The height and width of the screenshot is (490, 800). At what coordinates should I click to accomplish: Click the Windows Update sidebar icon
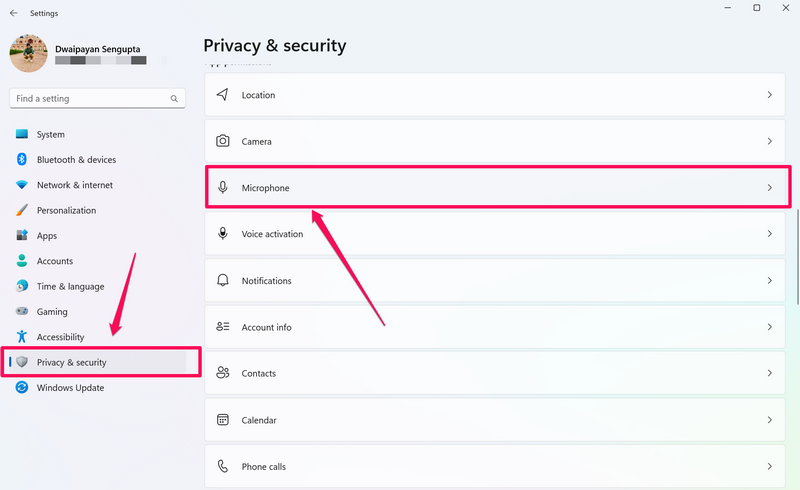[x=22, y=388]
